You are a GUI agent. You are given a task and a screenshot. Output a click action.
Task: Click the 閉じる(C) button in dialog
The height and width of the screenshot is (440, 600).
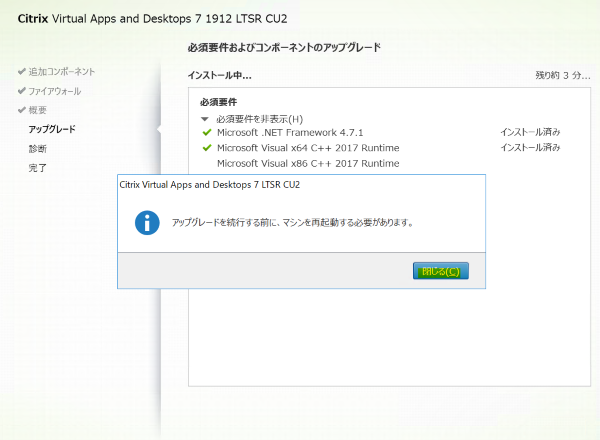[x=440, y=271]
